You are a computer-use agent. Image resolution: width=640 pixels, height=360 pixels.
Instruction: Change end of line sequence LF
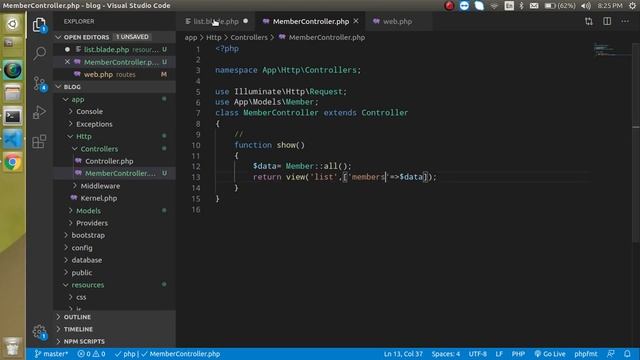(499, 354)
